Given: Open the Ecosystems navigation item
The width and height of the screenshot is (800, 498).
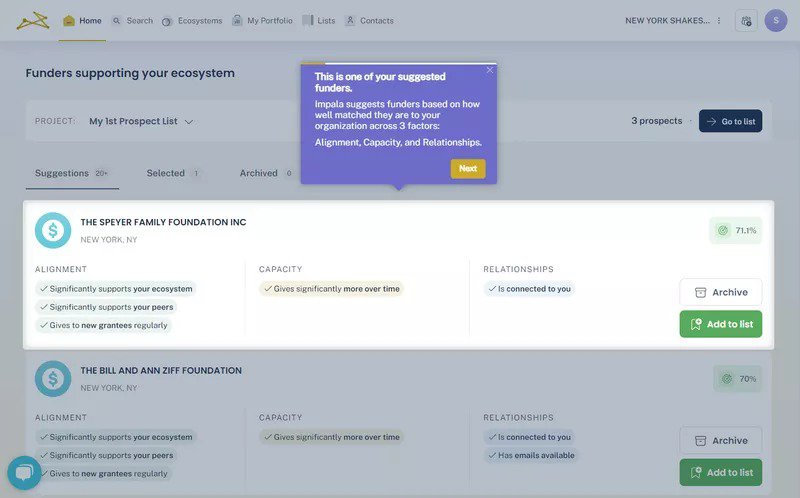Looking at the screenshot, I should pyautogui.click(x=192, y=21).
